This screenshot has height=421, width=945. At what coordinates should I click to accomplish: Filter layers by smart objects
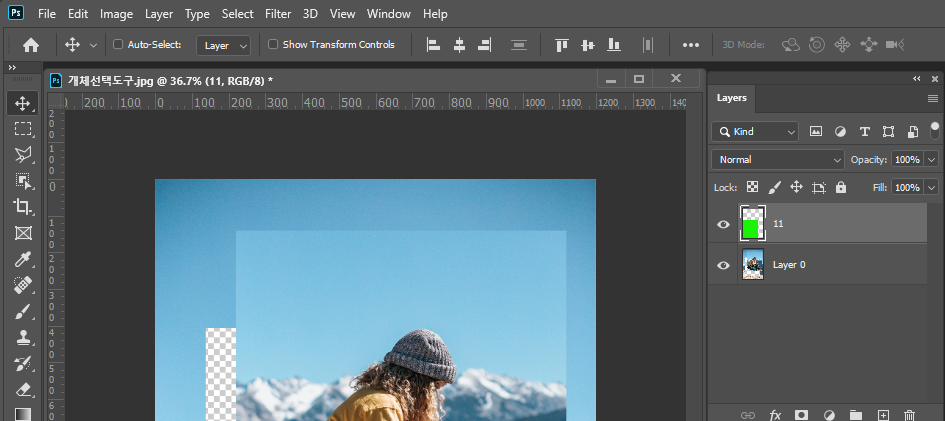[x=912, y=131]
